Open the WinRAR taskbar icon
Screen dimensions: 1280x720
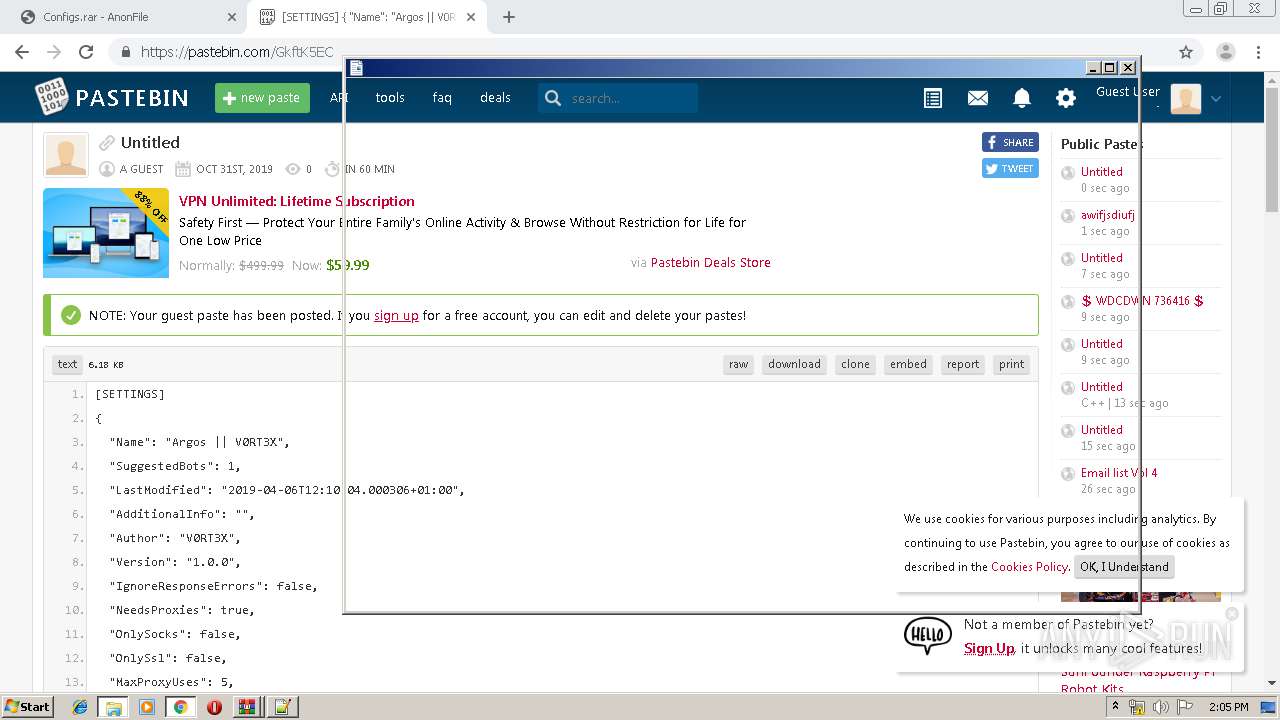coord(247,707)
